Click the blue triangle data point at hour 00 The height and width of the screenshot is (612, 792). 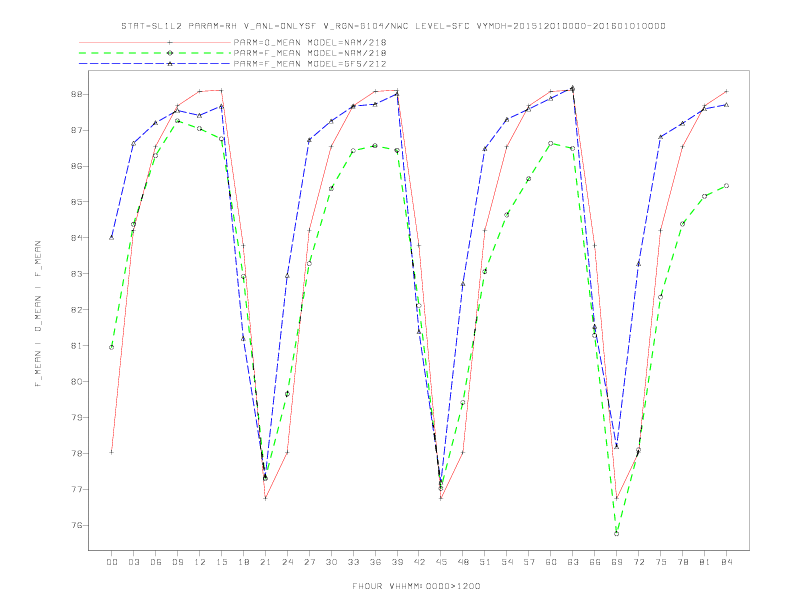coord(112,237)
